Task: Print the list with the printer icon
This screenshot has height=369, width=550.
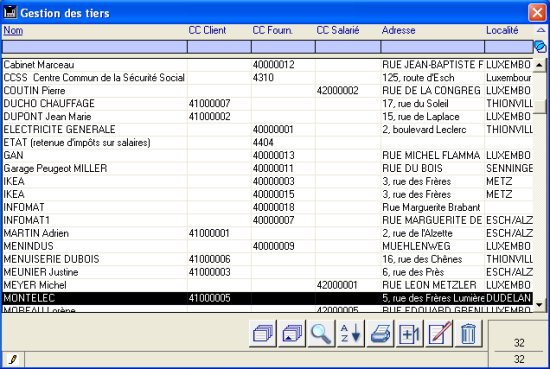Action: [380, 334]
